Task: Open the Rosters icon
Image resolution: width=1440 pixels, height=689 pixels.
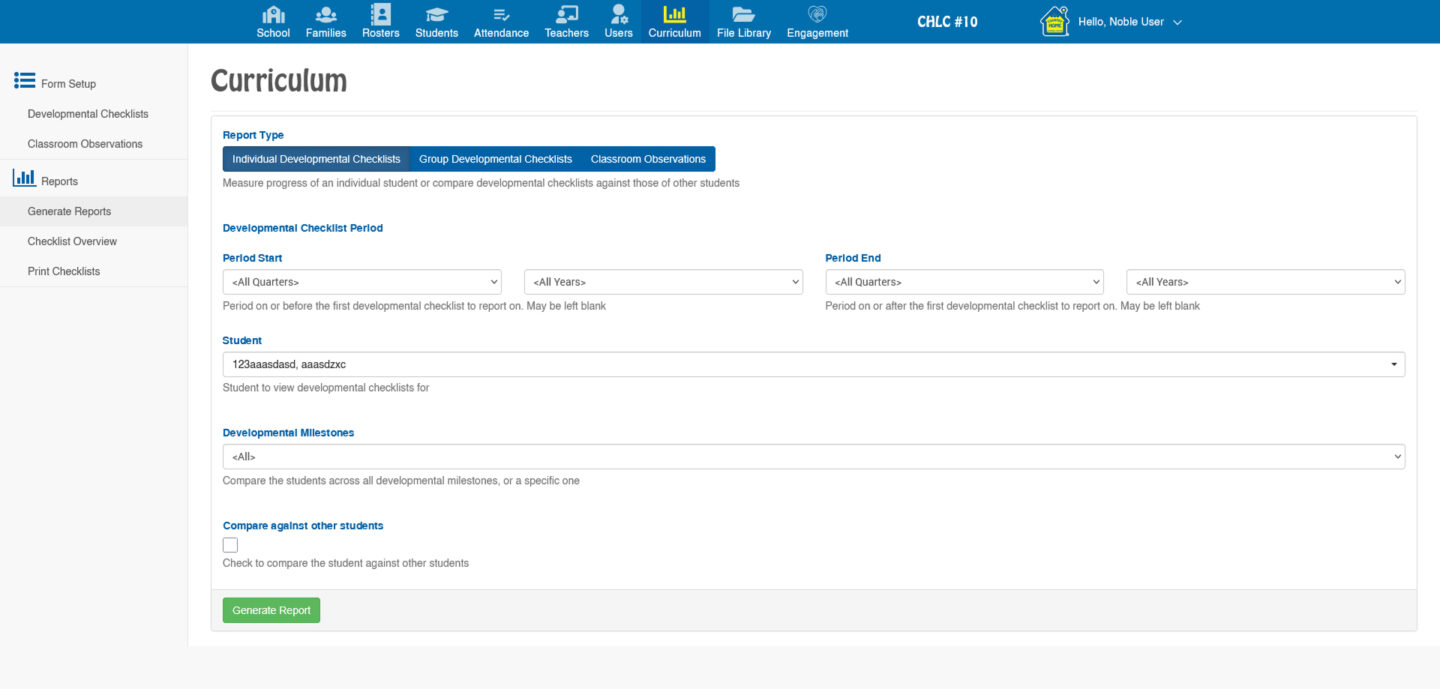Action: [x=380, y=15]
